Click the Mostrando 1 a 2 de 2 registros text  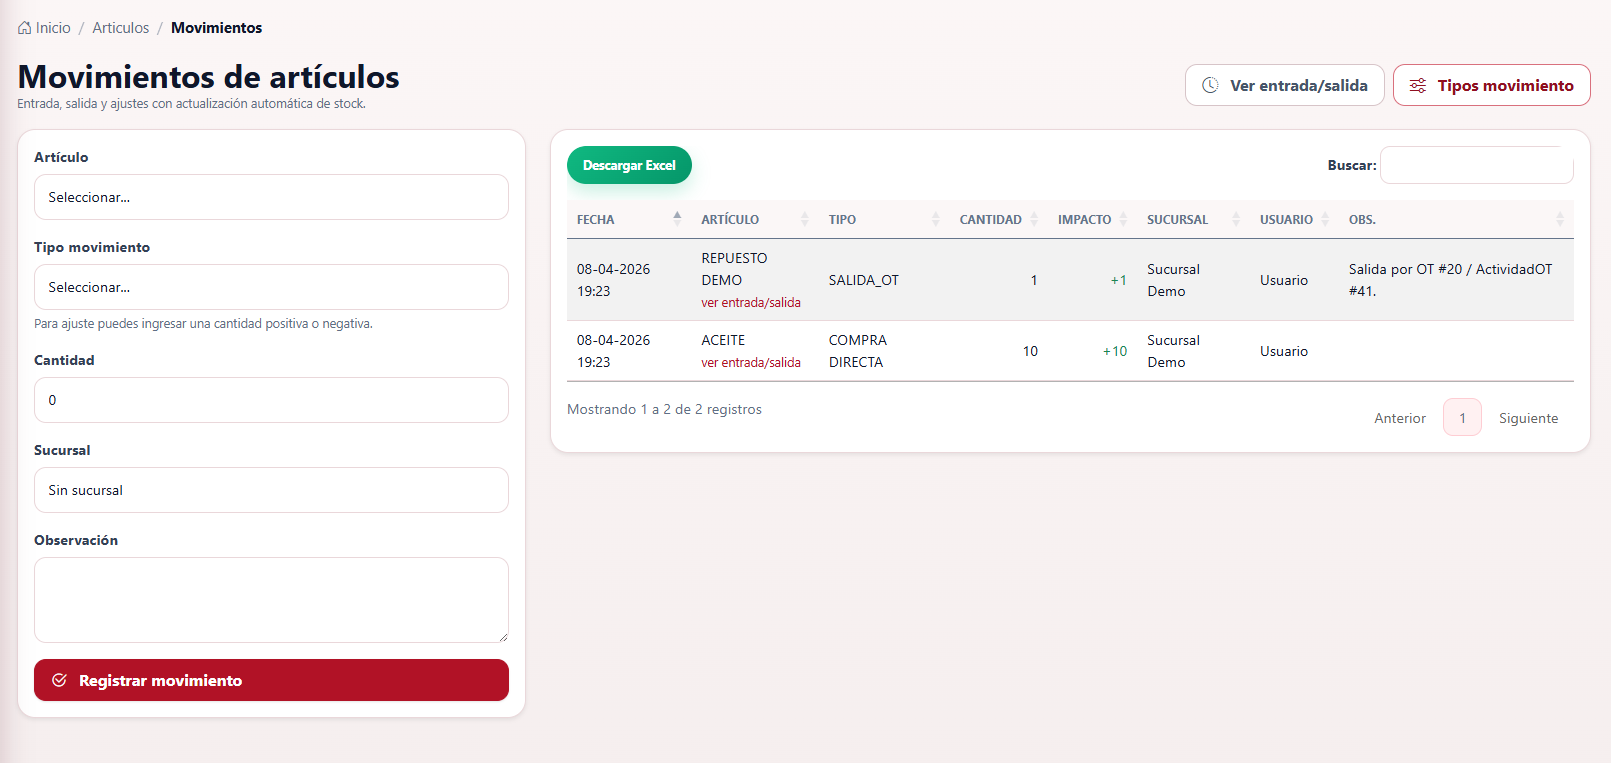click(664, 409)
